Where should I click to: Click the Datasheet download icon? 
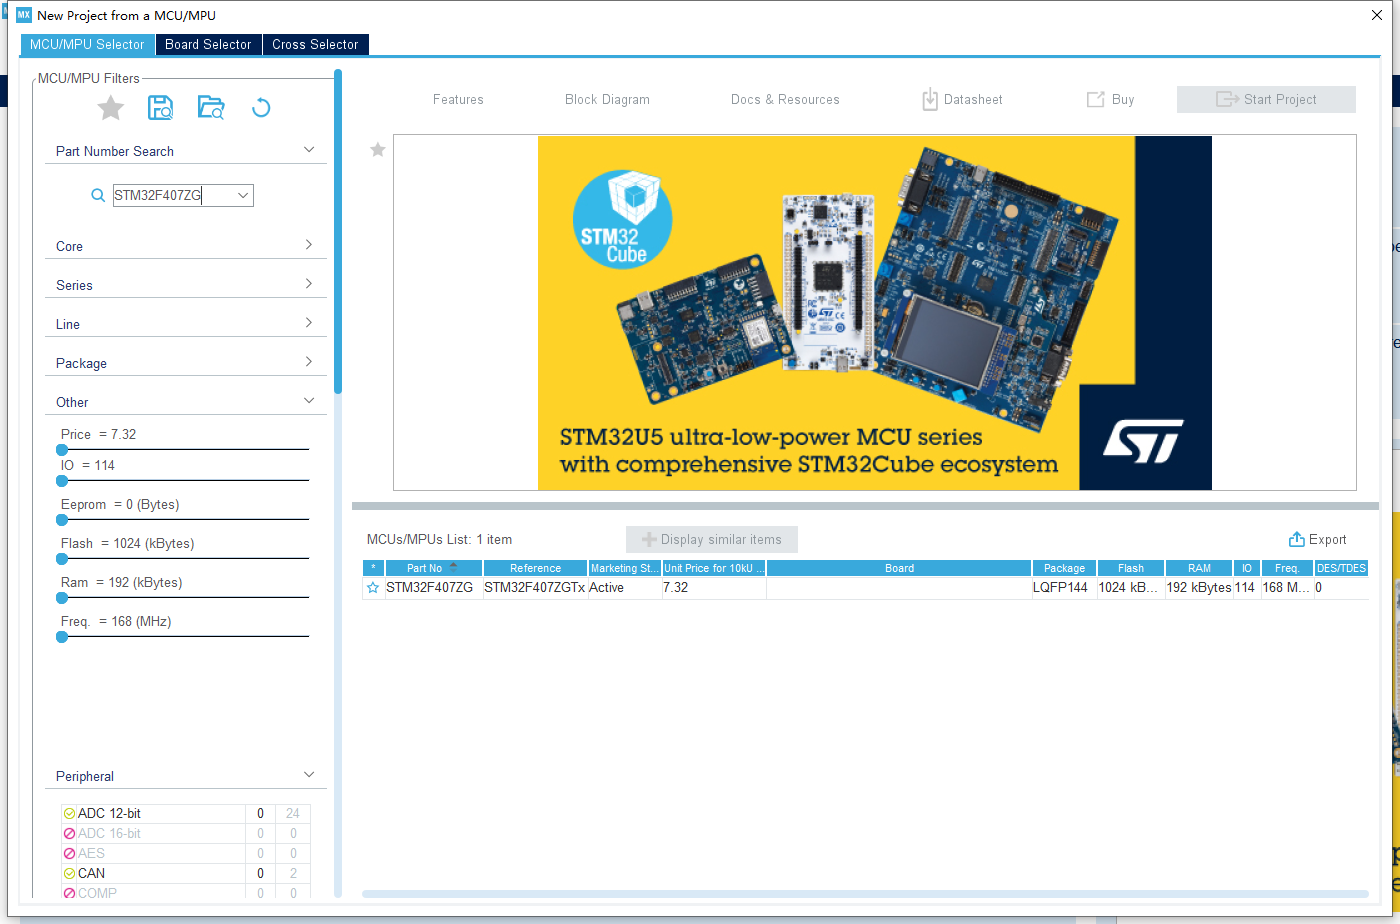point(930,99)
